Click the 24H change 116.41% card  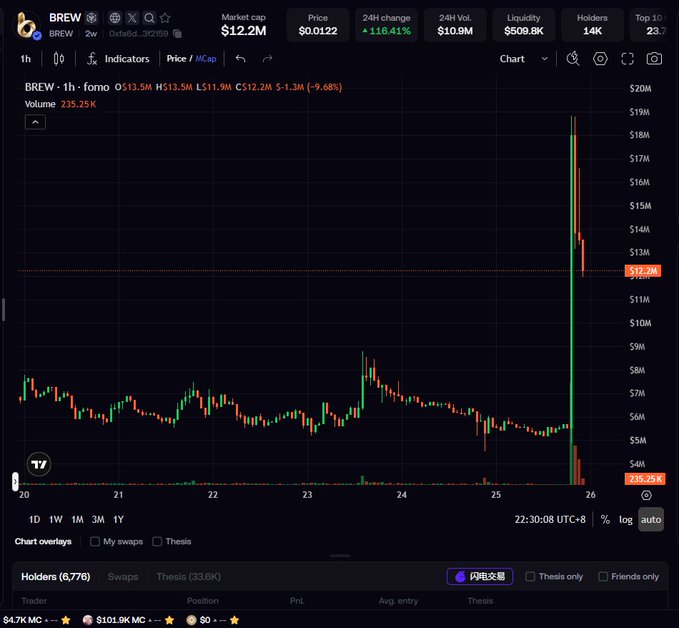coord(386,25)
